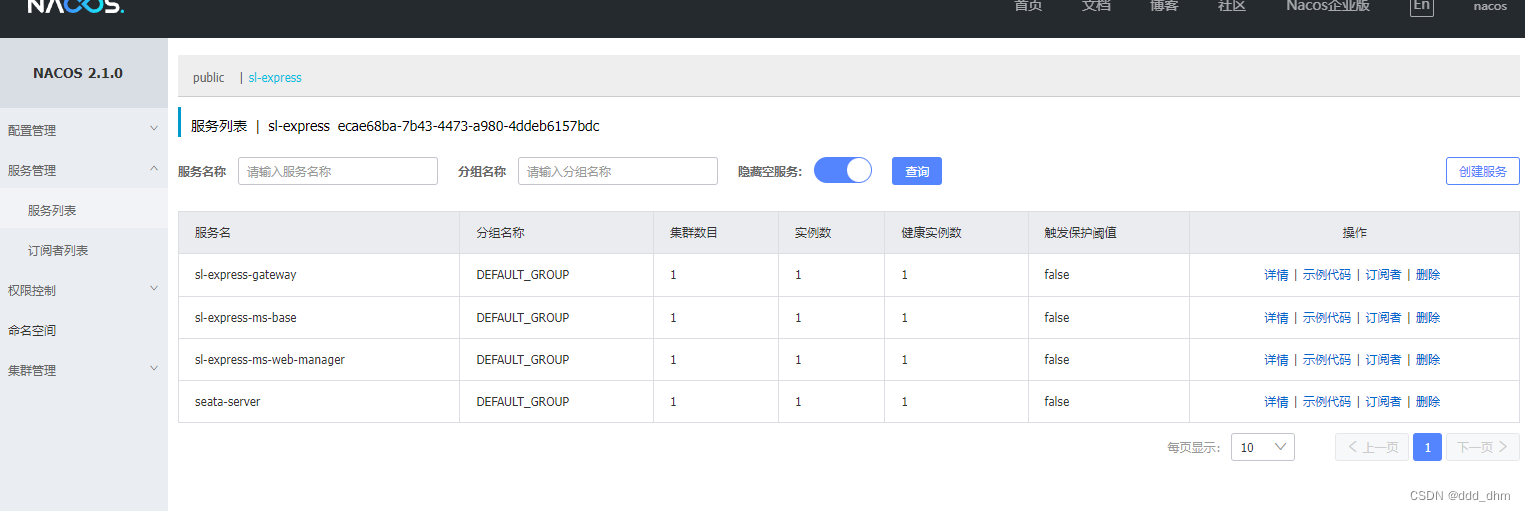Screen dimensions: 1525x511
Task: Switch to the public namespace tab
Action: [209, 77]
